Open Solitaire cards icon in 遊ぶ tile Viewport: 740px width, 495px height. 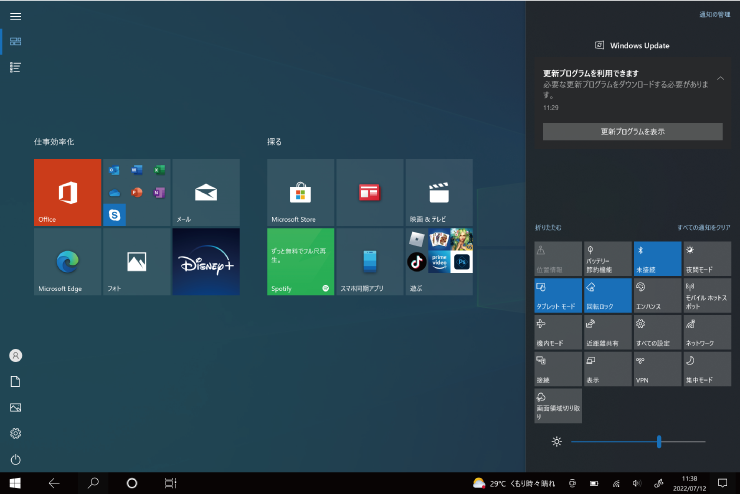[439, 239]
